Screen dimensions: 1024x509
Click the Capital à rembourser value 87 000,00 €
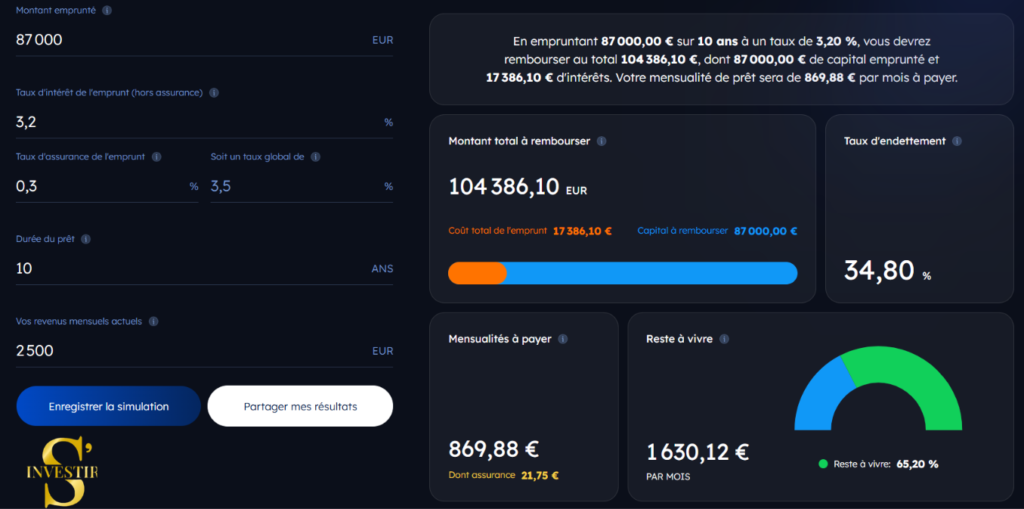(x=765, y=231)
